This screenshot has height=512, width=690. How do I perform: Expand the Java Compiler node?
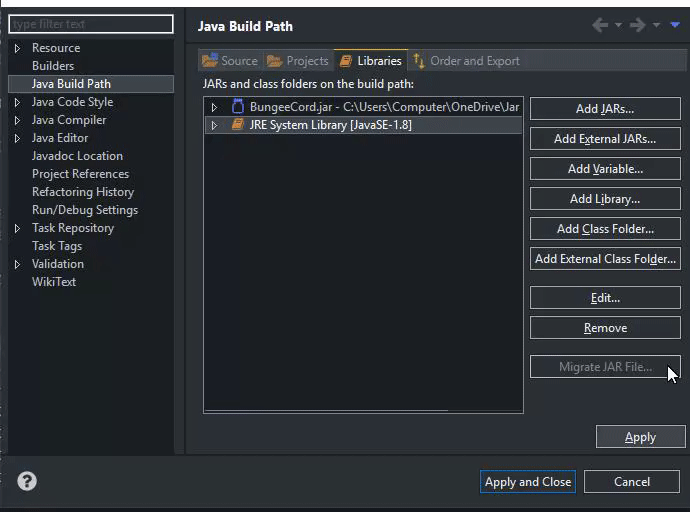[x=17, y=120]
